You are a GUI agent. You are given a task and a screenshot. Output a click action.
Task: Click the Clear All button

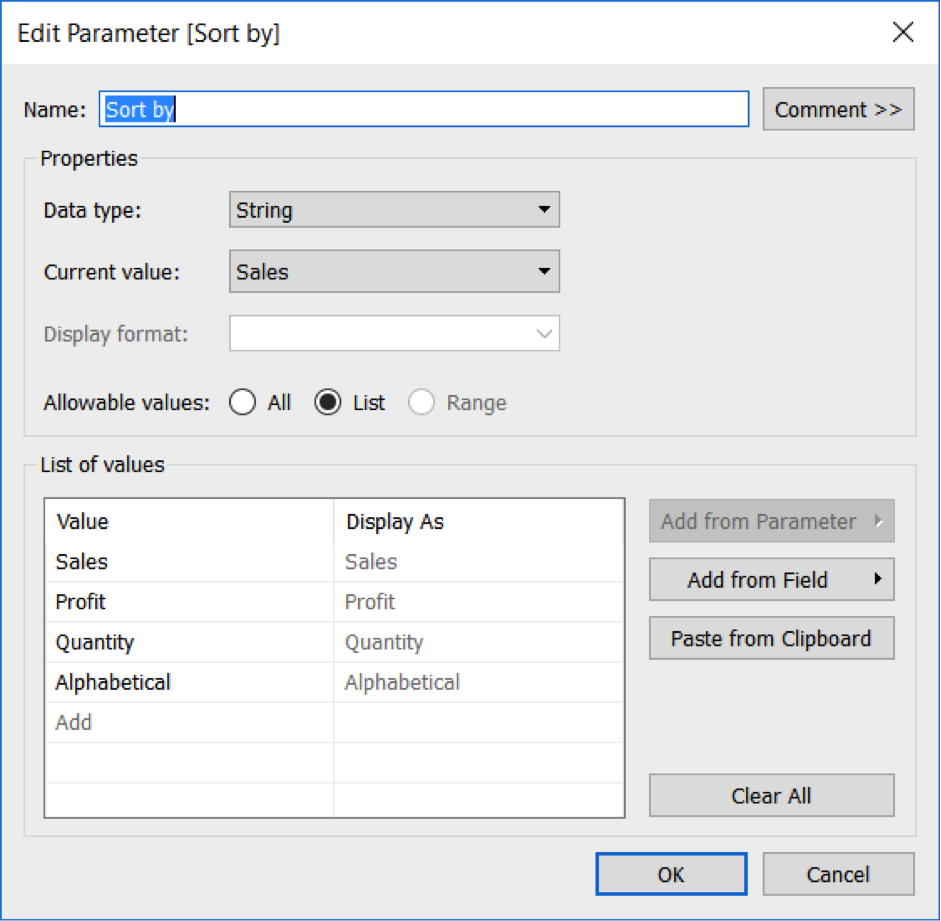pyautogui.click(x=772, y=796)
